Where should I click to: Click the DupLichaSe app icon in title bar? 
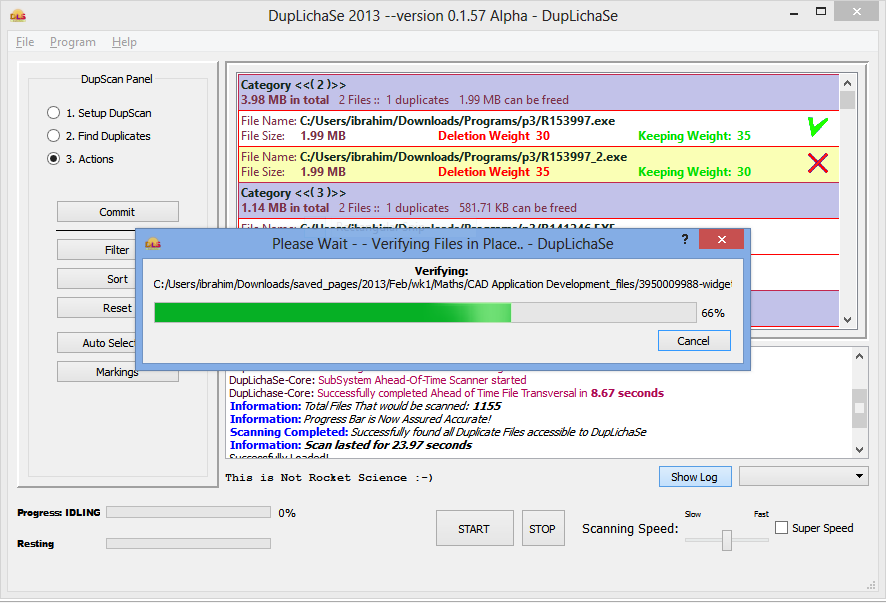pos(18,16)
